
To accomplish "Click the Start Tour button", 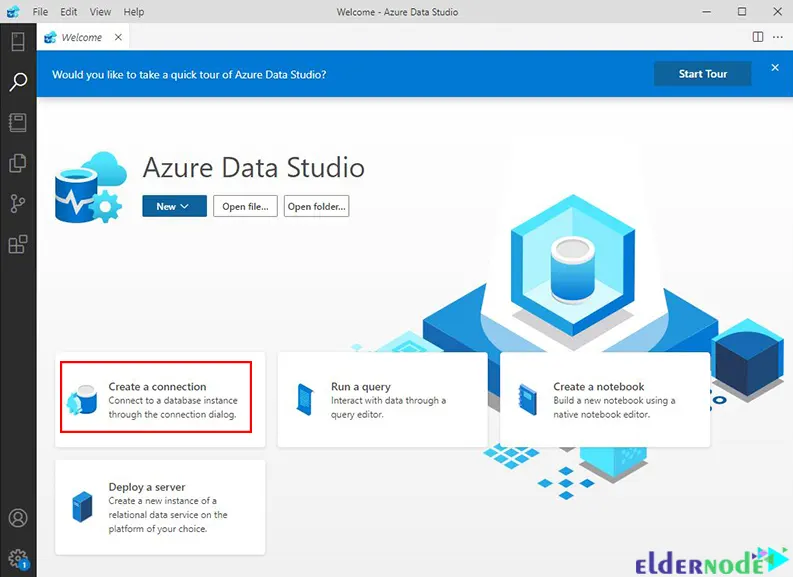I will (702, 74).
